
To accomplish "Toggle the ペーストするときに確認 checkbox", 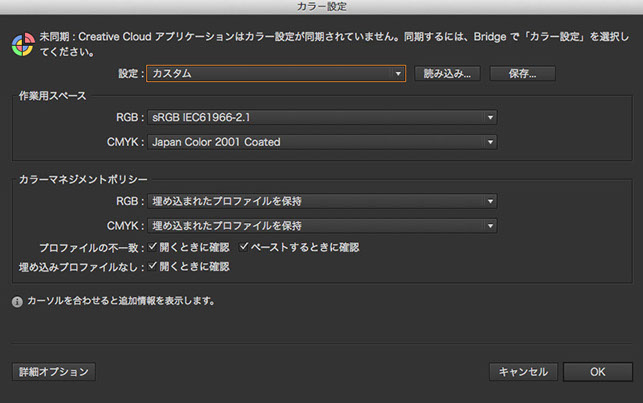I will tap(244, 247).
